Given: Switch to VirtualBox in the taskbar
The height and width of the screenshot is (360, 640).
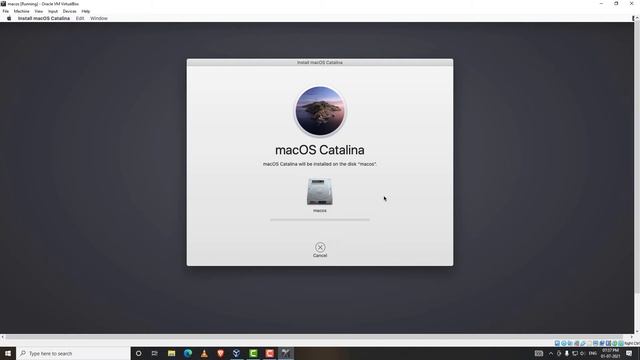Looking at the screenshot, I should pos(237,353).
